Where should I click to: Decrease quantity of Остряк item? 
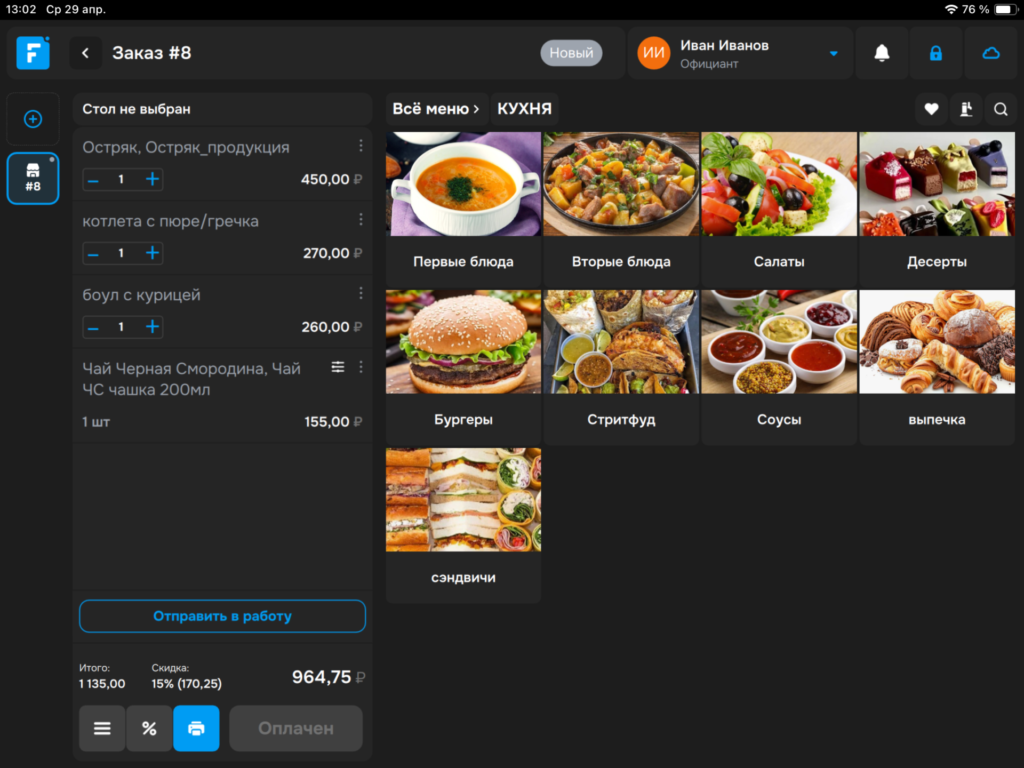point(93,180)
